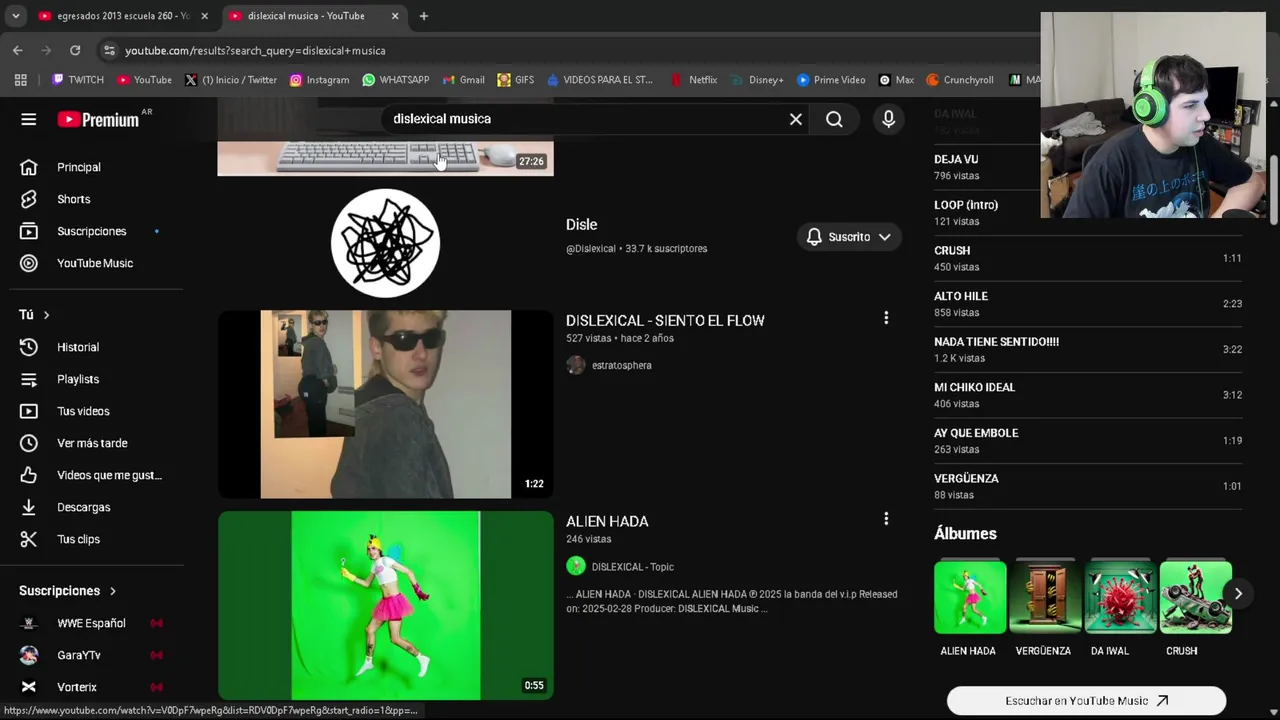Click the address bar URL
The image size is (1280, 720).
point(255,51)
